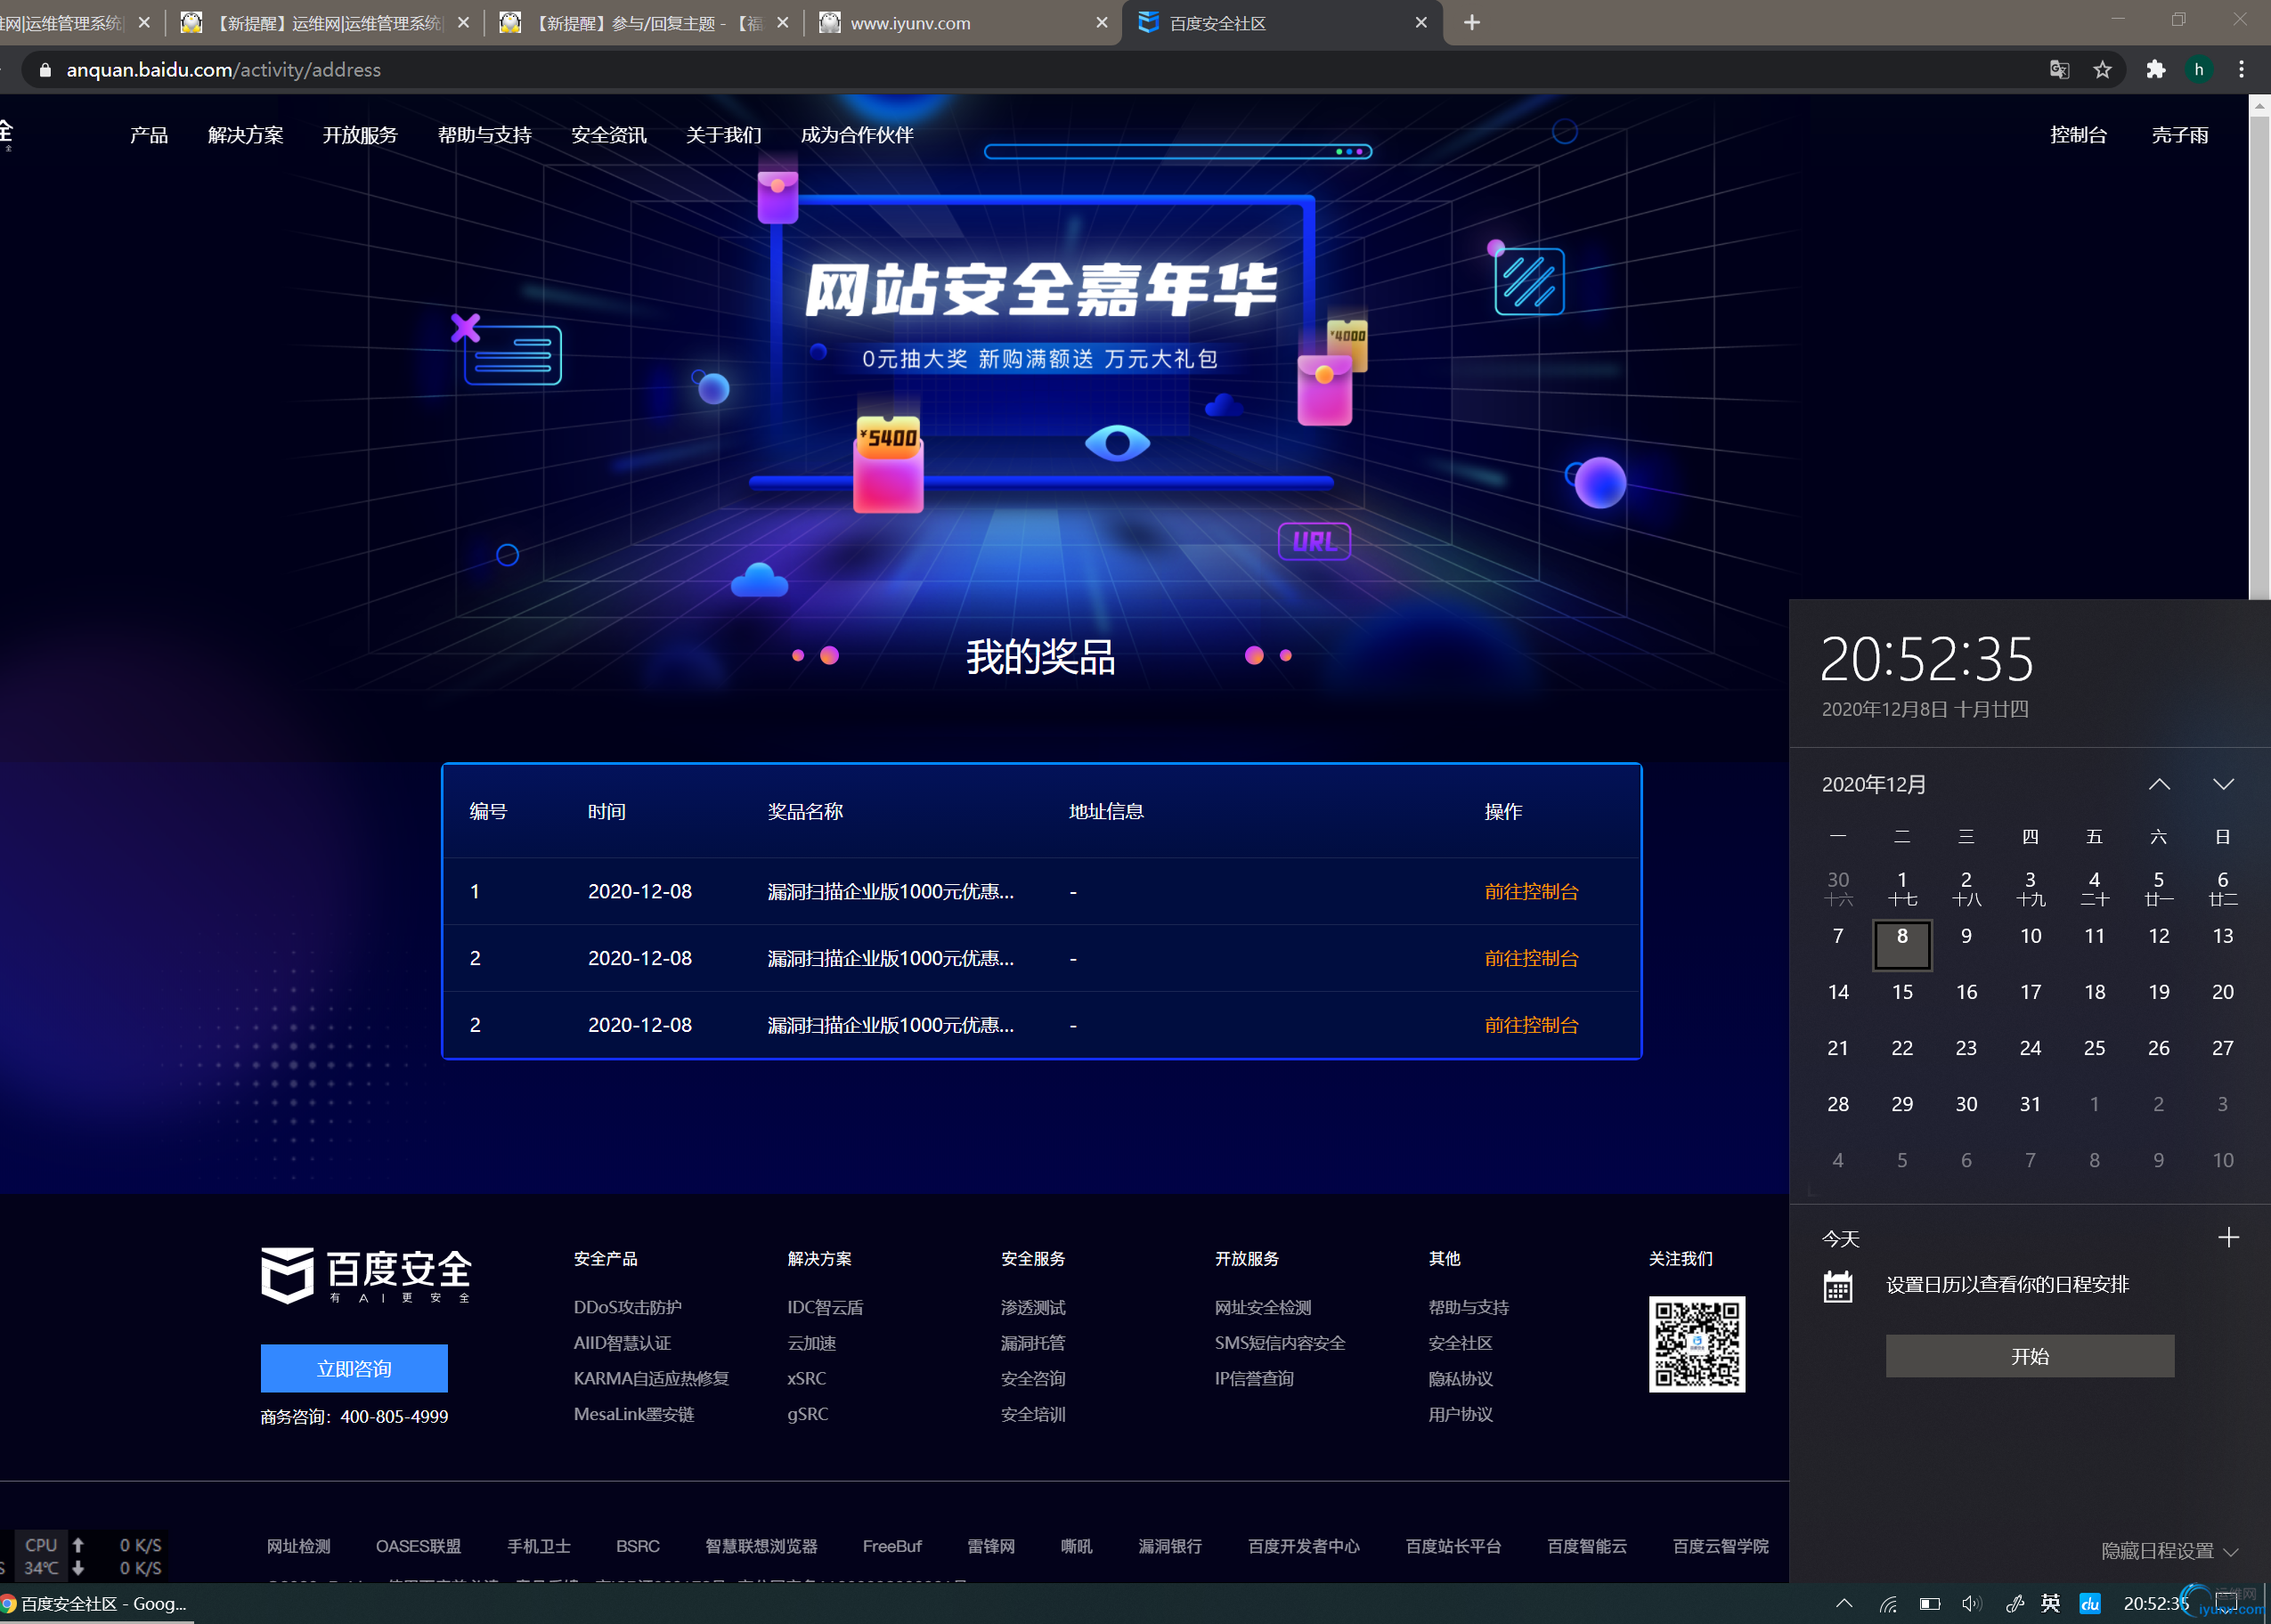Collapse agenda via 隐藏日程设置

(x=2169, y=1551)
